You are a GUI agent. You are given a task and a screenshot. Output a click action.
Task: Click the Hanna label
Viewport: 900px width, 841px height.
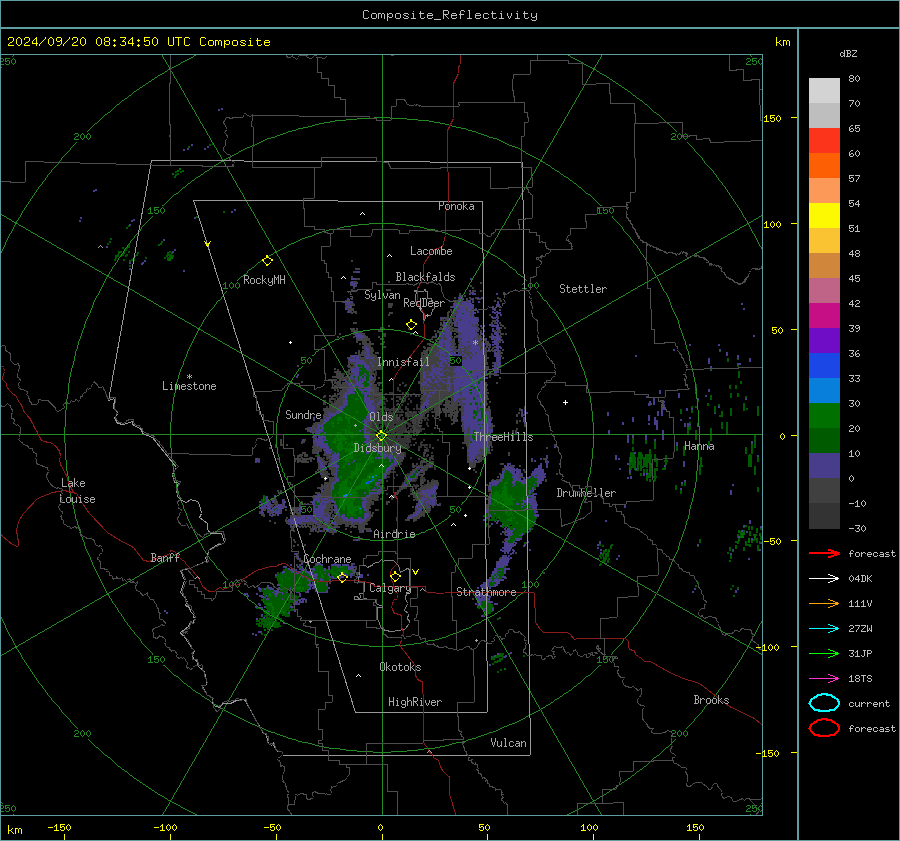tap(699, 446)
